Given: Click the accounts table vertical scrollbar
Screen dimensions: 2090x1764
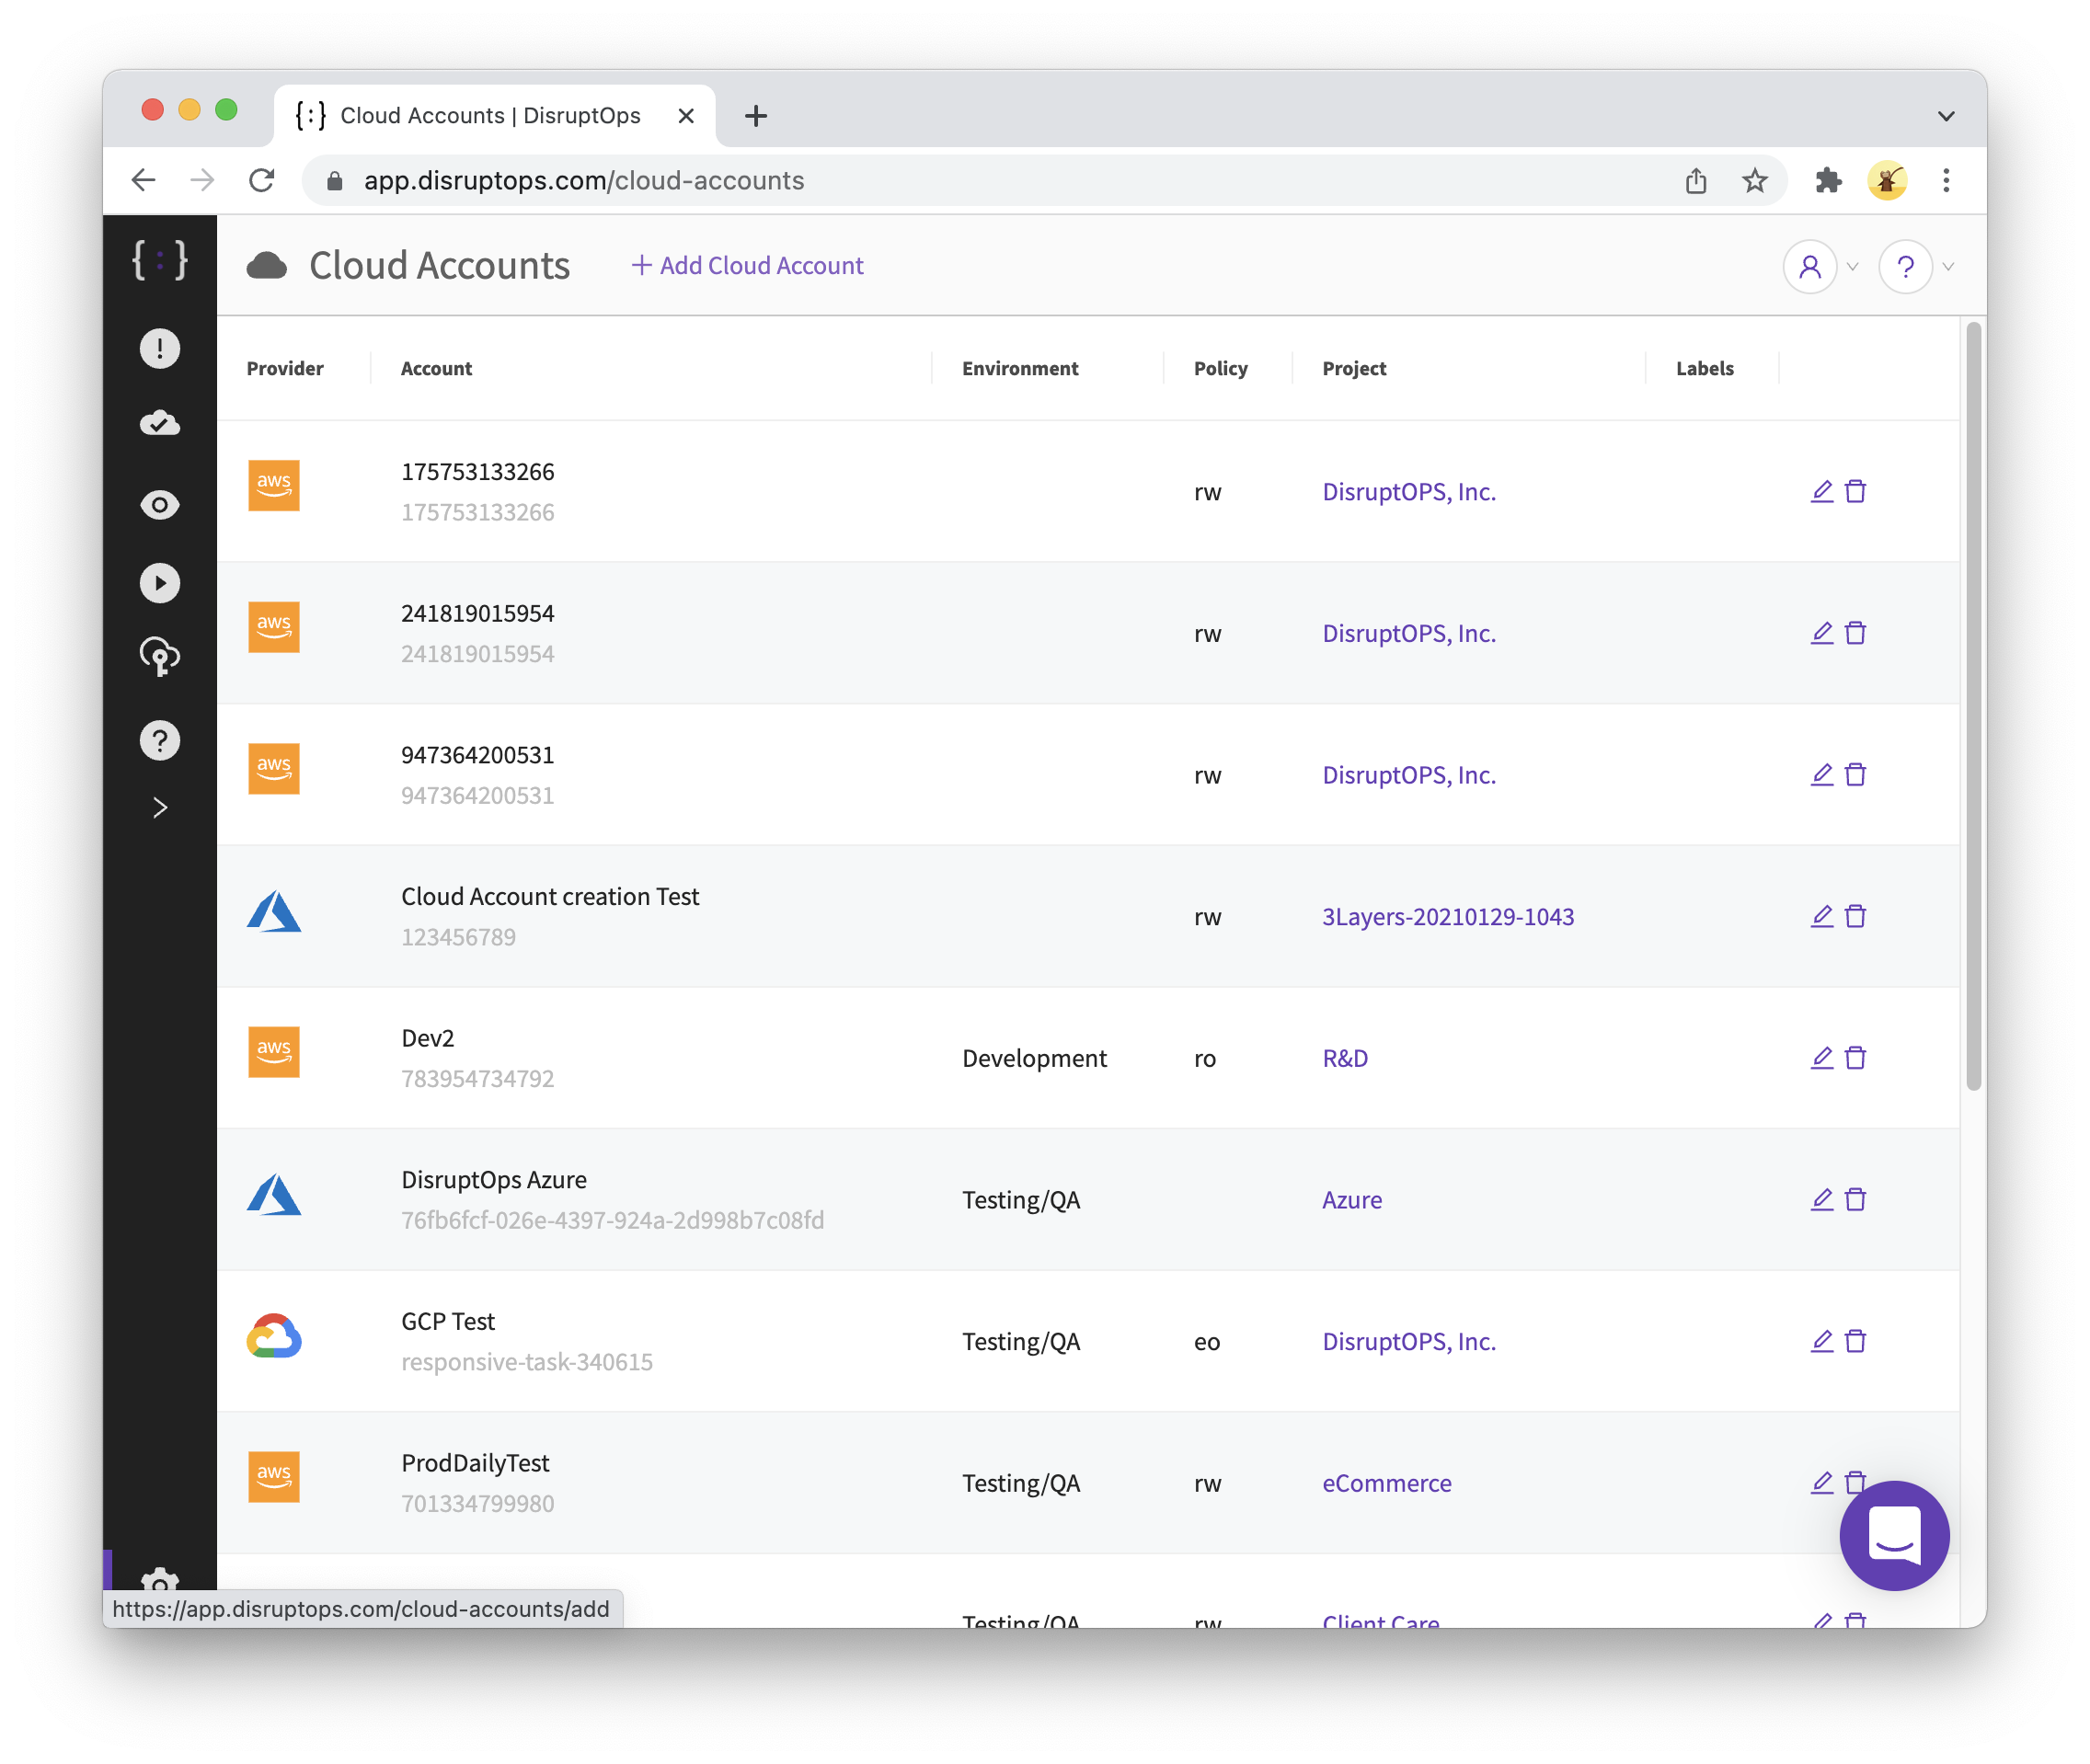Looking at the screenshot, I should point(1973,706).
